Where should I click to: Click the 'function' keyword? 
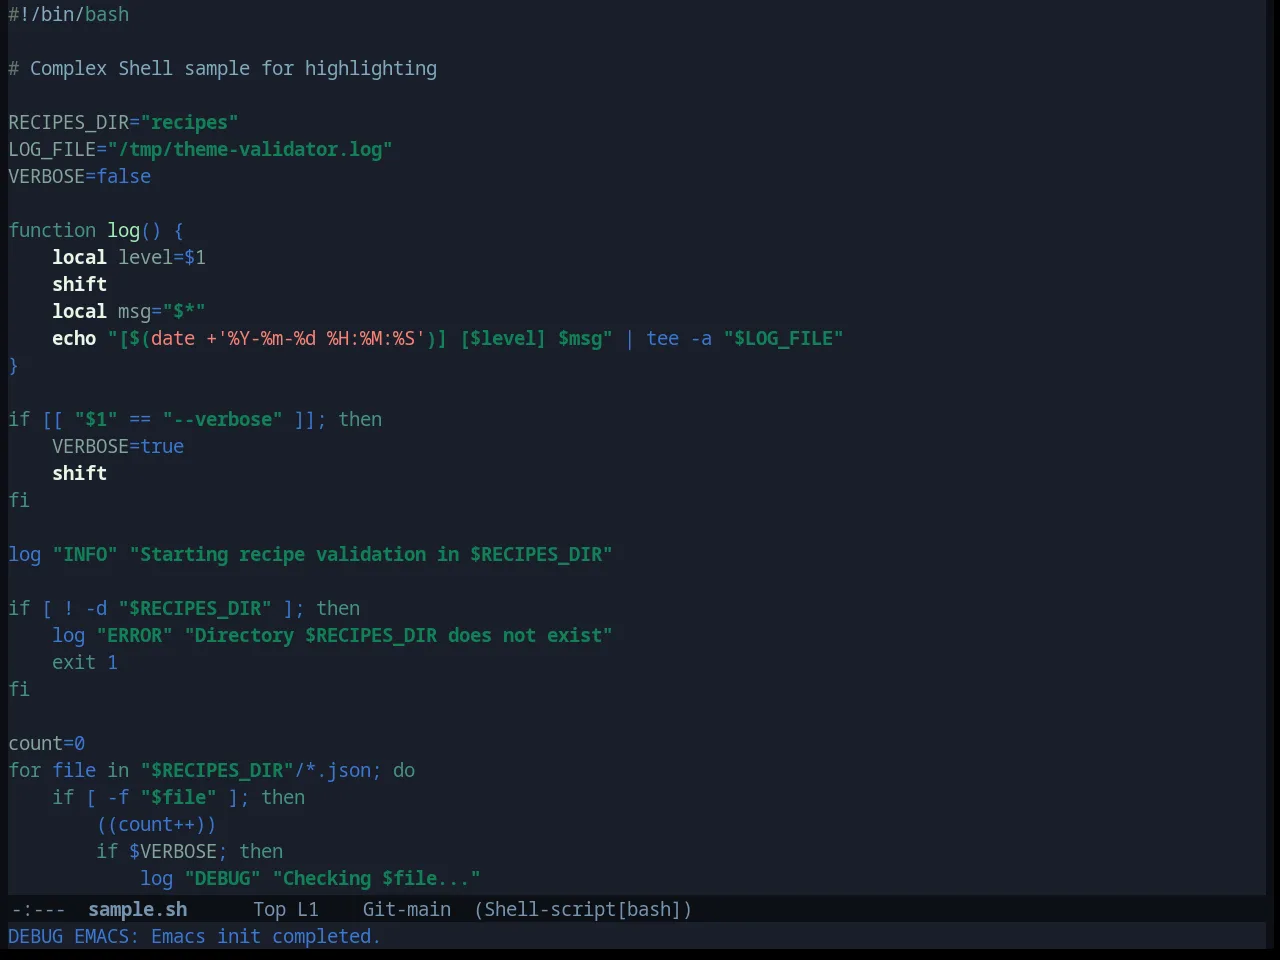point(52,230)
